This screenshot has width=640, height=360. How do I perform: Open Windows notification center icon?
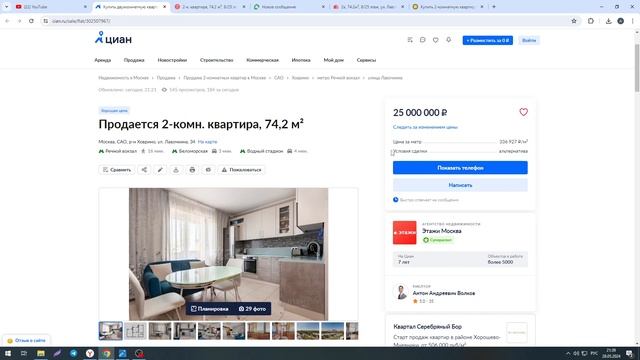click(x=630, y=353)
